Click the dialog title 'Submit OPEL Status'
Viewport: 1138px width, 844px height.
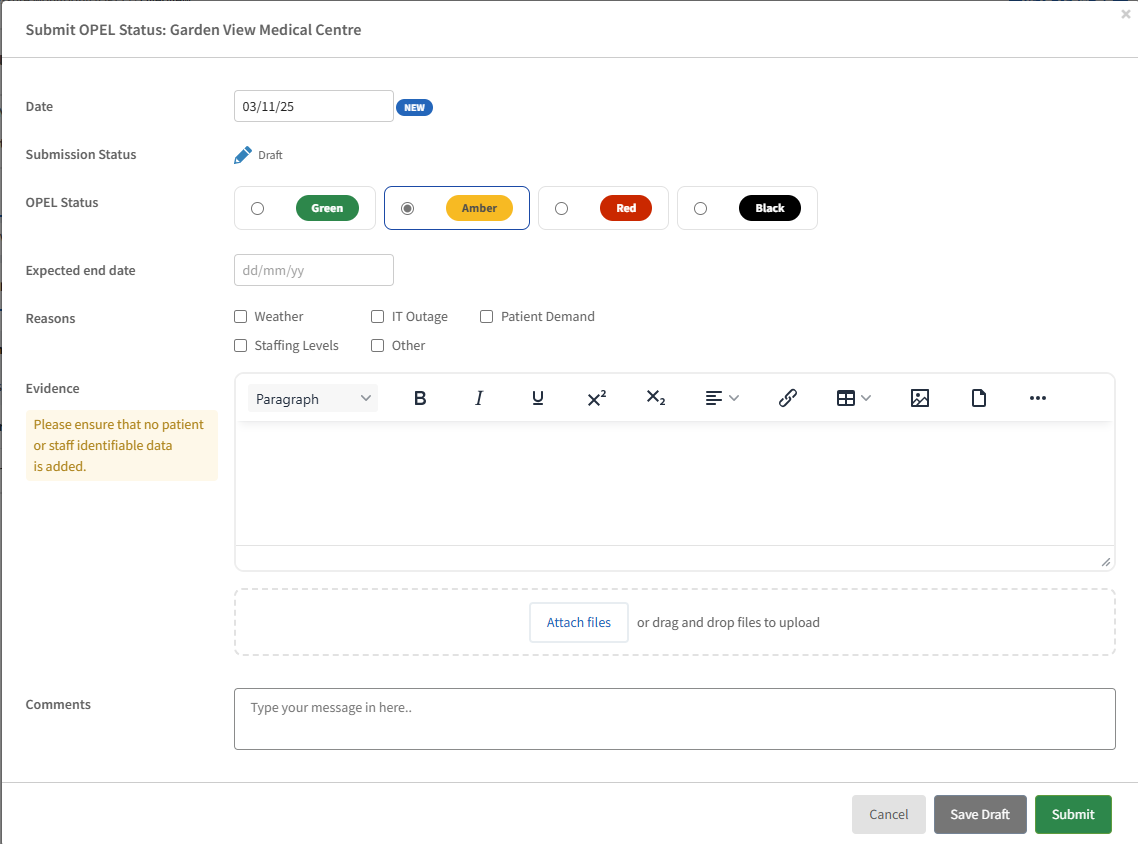[193, 30]
